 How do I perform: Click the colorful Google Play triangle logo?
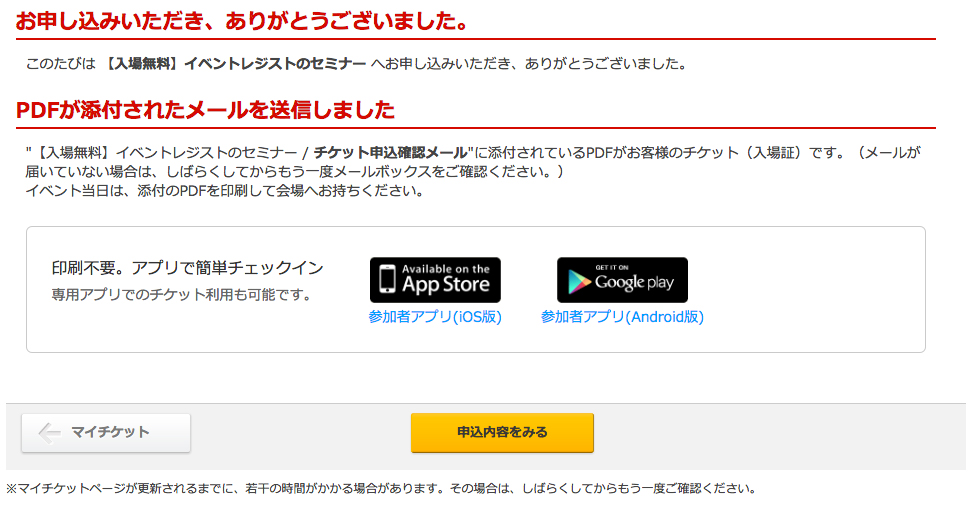click(580, 282)
